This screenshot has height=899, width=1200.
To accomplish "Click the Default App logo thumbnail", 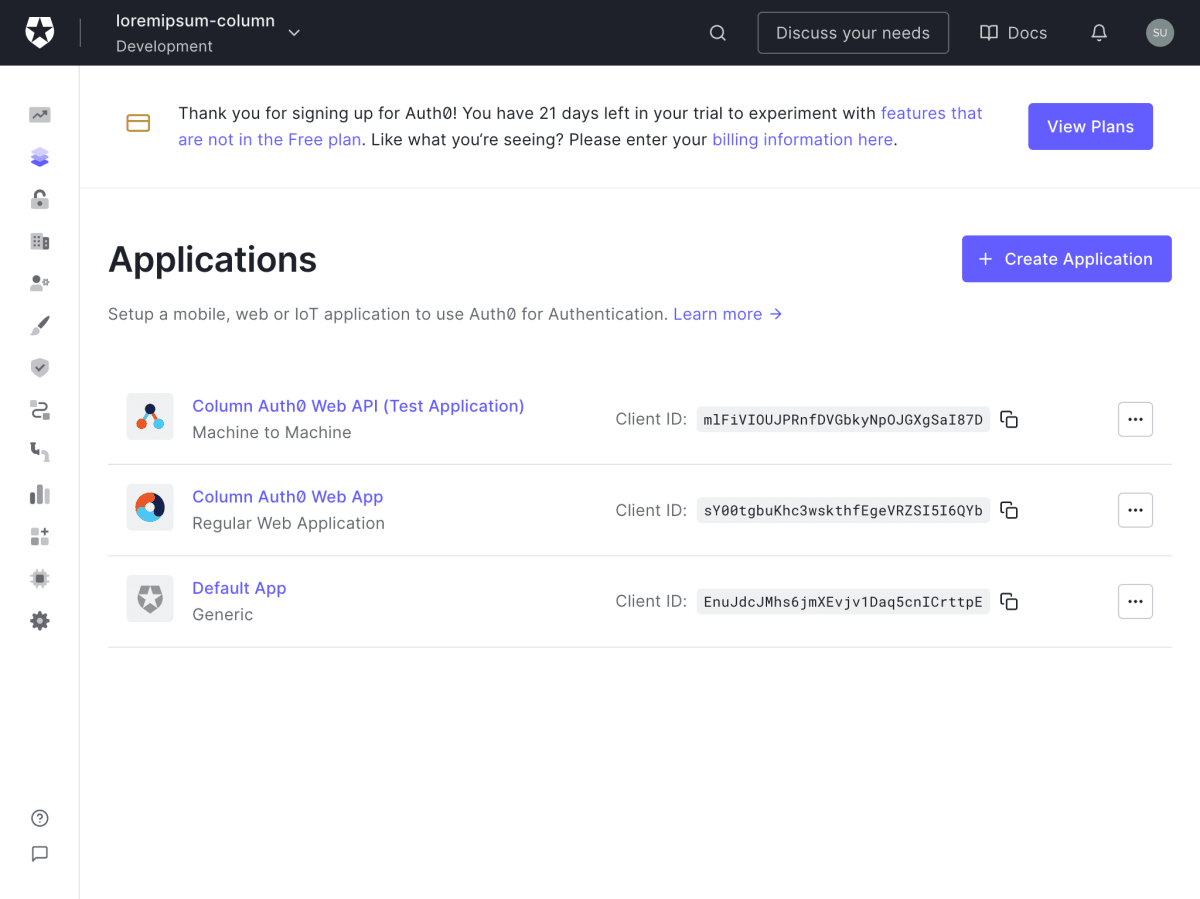I will pos(150,599).
